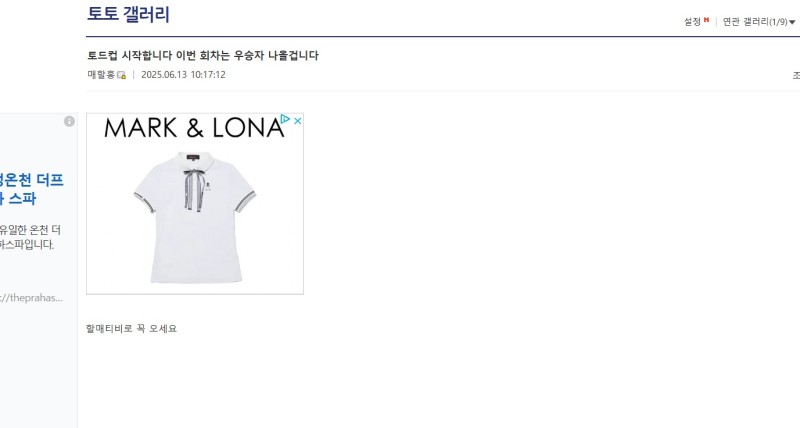800x428 pixels.
Task: Expand the 연관 갤러리 dropdown arrow
Action: (x=792, y=22)
